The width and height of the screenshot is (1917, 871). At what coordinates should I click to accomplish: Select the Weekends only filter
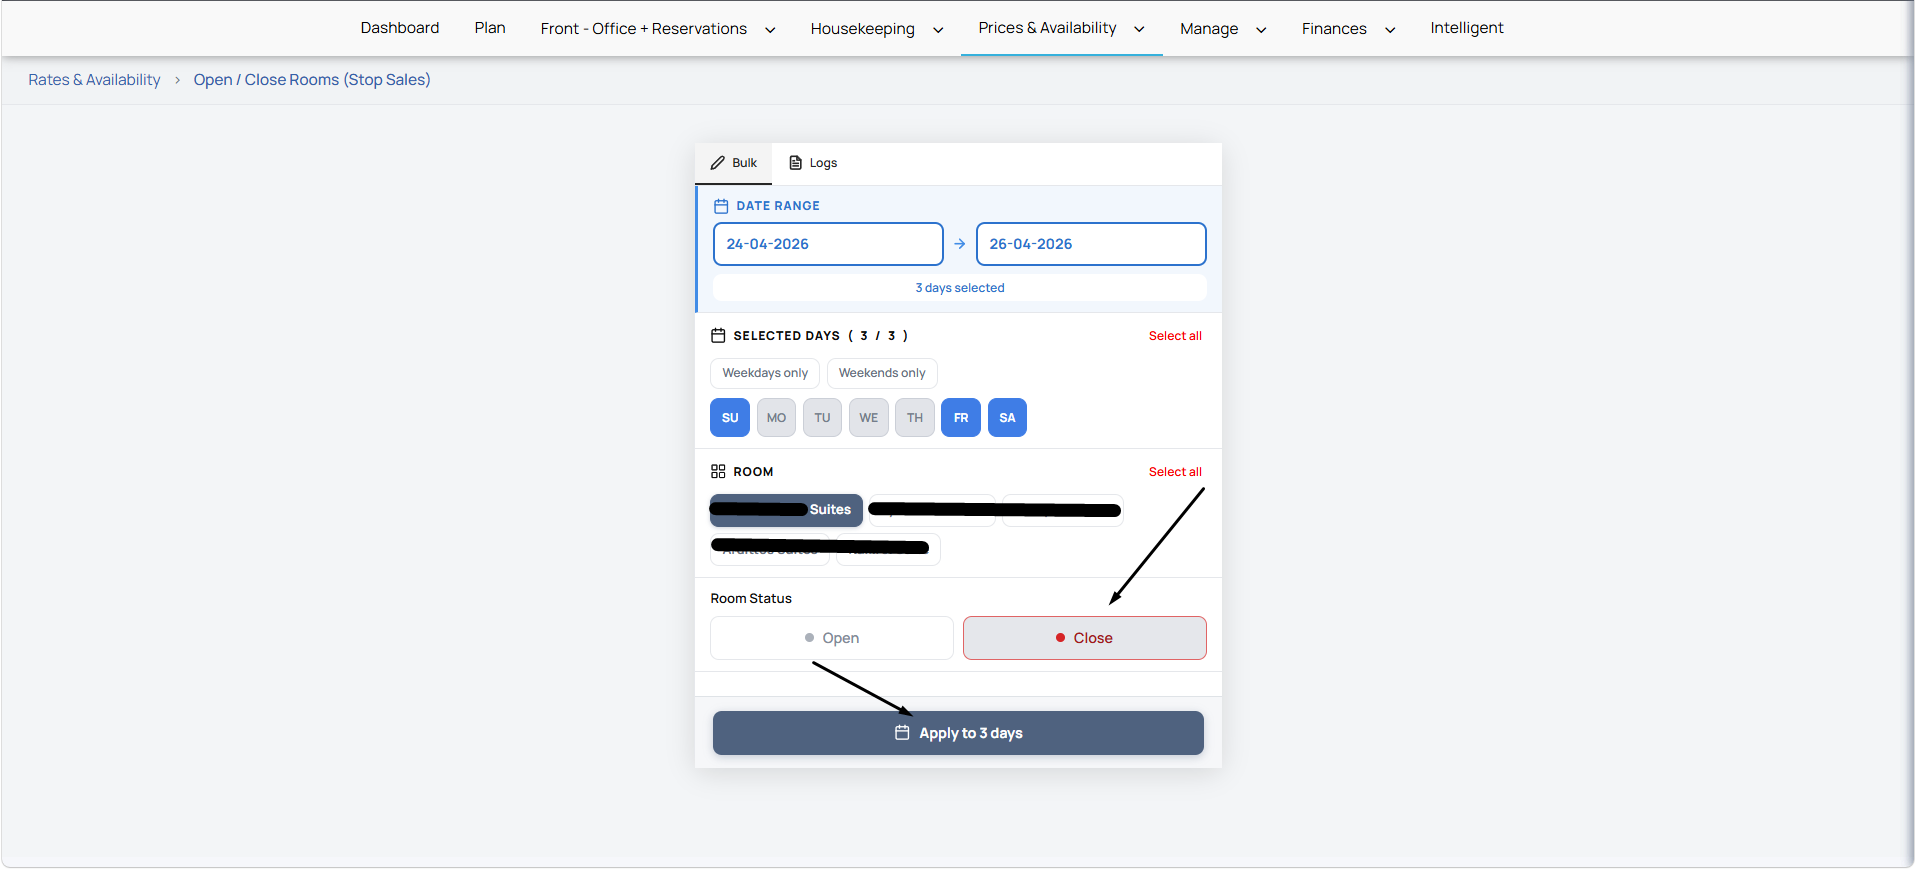pos(882,373)
